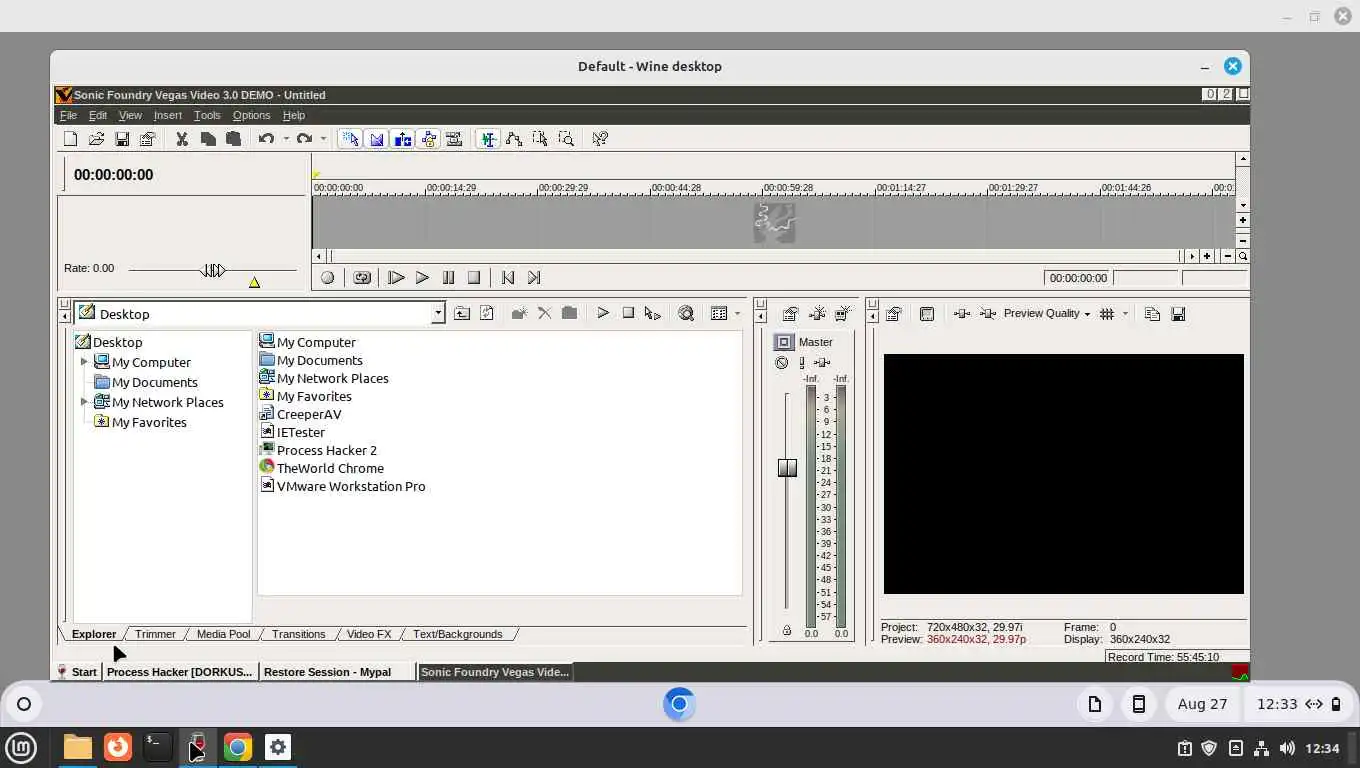Switch to the Text/Backgrounds tab
This screenshot has height=768, width=1360.
pos(457,634)
